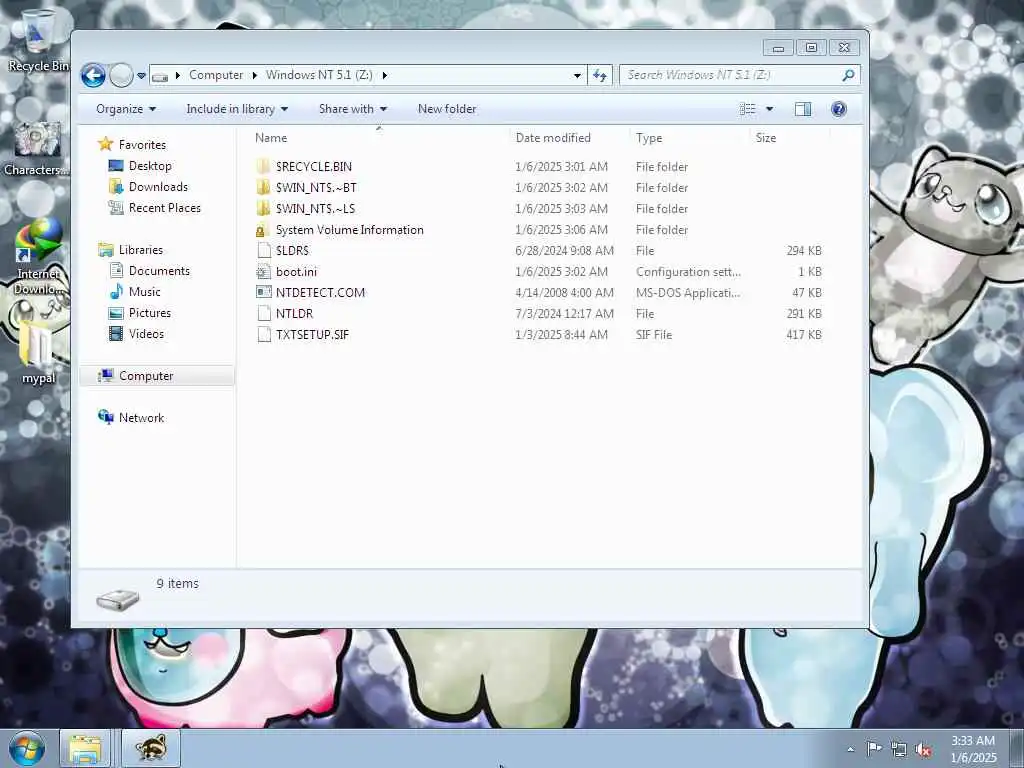The image size is (1024, 768).
Task: Click the drive icon in details pane
Action: (x=118, y=599)
